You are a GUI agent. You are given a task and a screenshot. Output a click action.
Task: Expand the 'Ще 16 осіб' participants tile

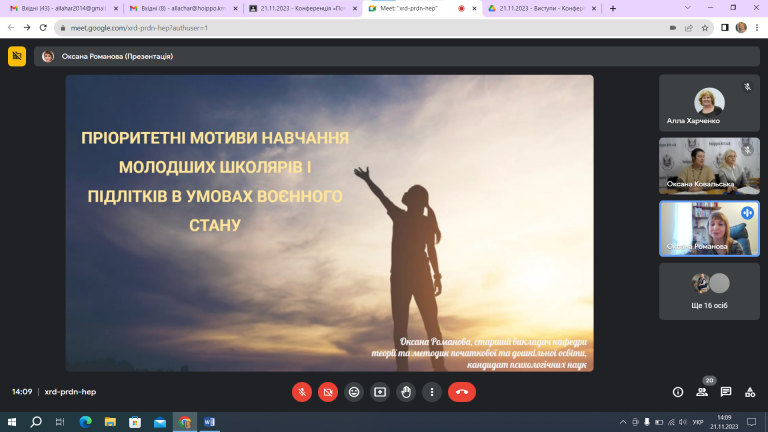coord(709,291)
